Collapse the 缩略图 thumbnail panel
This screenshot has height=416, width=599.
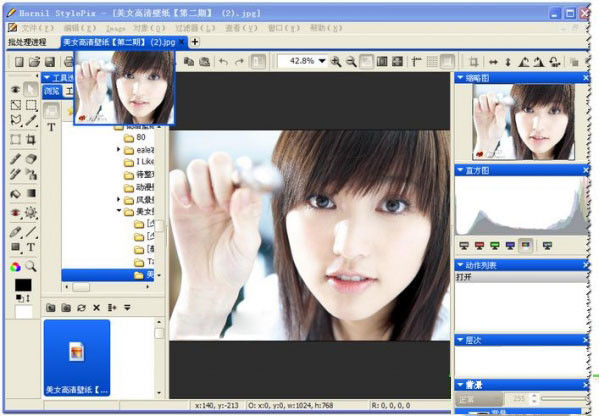460,78
